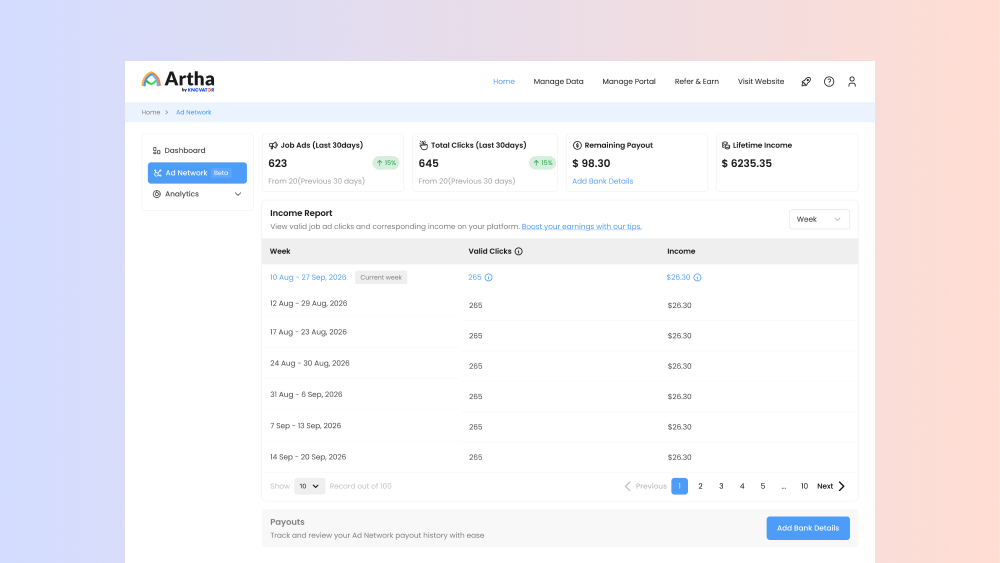This screenshot has width=1000, height=563.
Task: Click the Ad Network sidebar icon
Action: point(158,173)
